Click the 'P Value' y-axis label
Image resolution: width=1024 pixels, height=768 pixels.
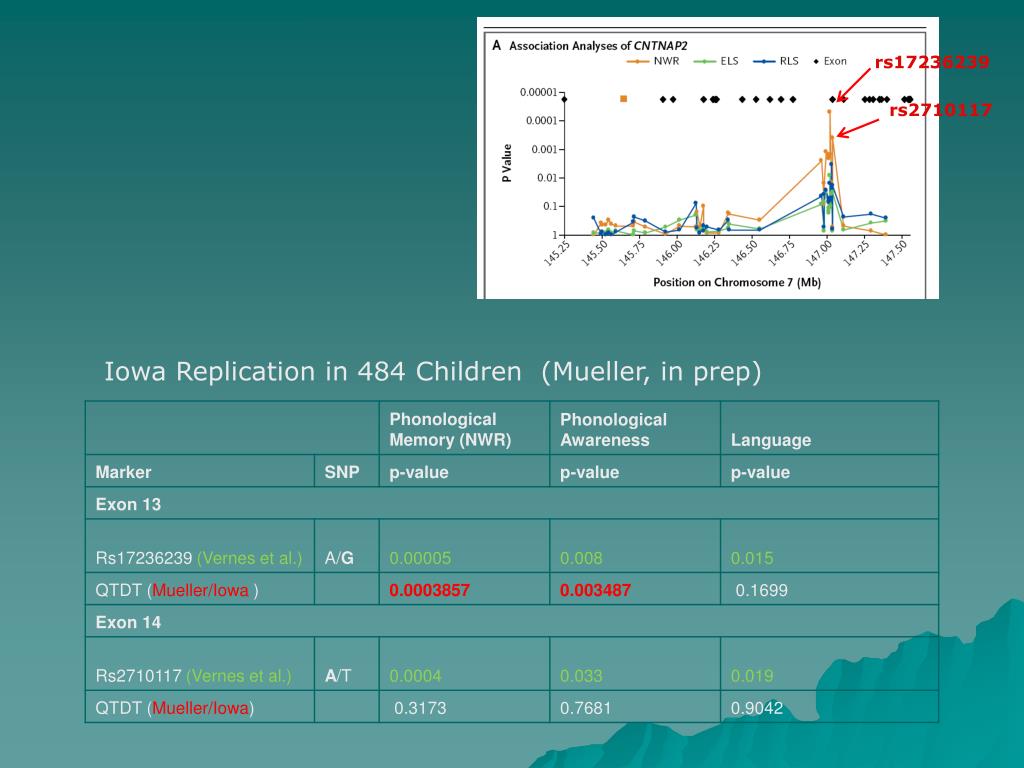(x=507, y=163)
